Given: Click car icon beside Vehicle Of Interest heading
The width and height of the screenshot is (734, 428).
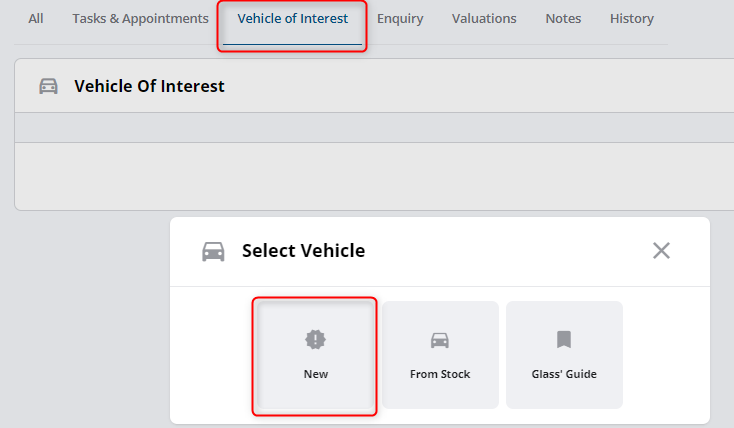Looking at the screenshot, I should 48,86.
